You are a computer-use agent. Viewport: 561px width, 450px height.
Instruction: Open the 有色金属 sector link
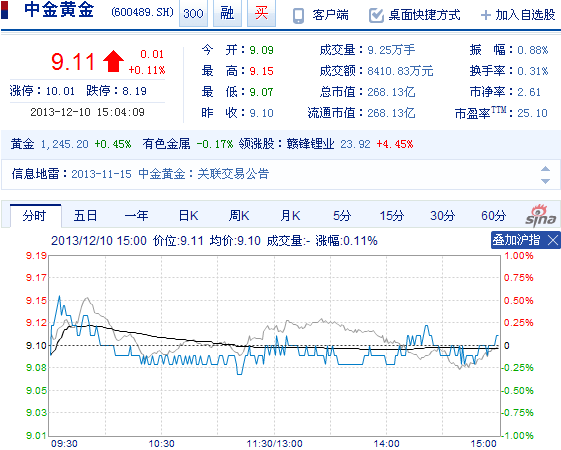(x=166, y=144)
